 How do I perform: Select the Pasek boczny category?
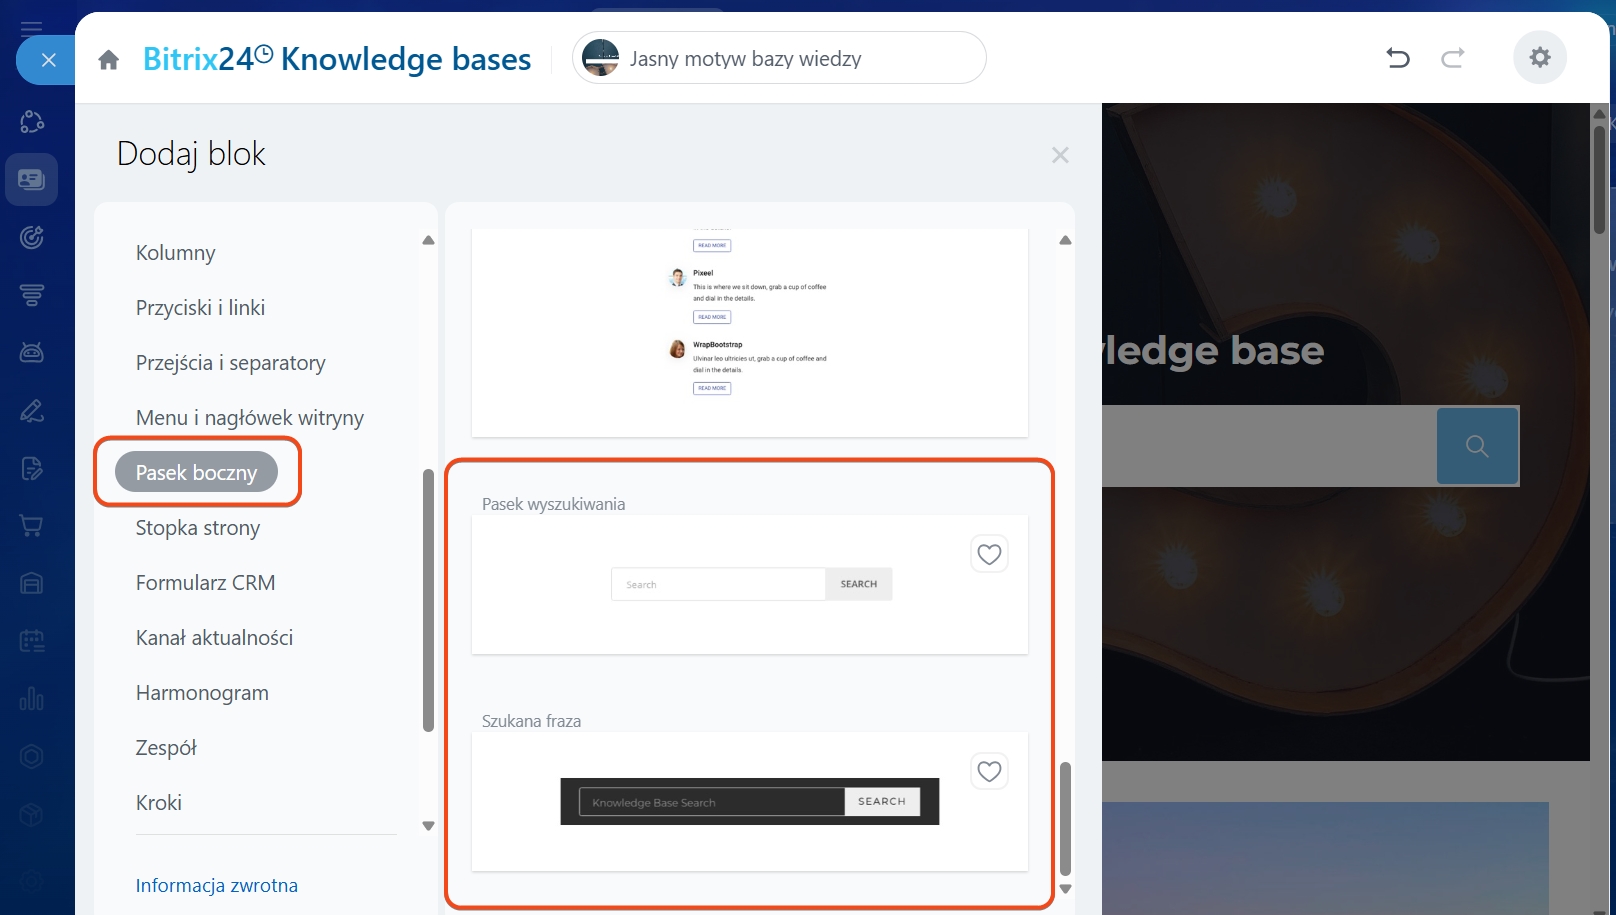[x=196, y=472]
